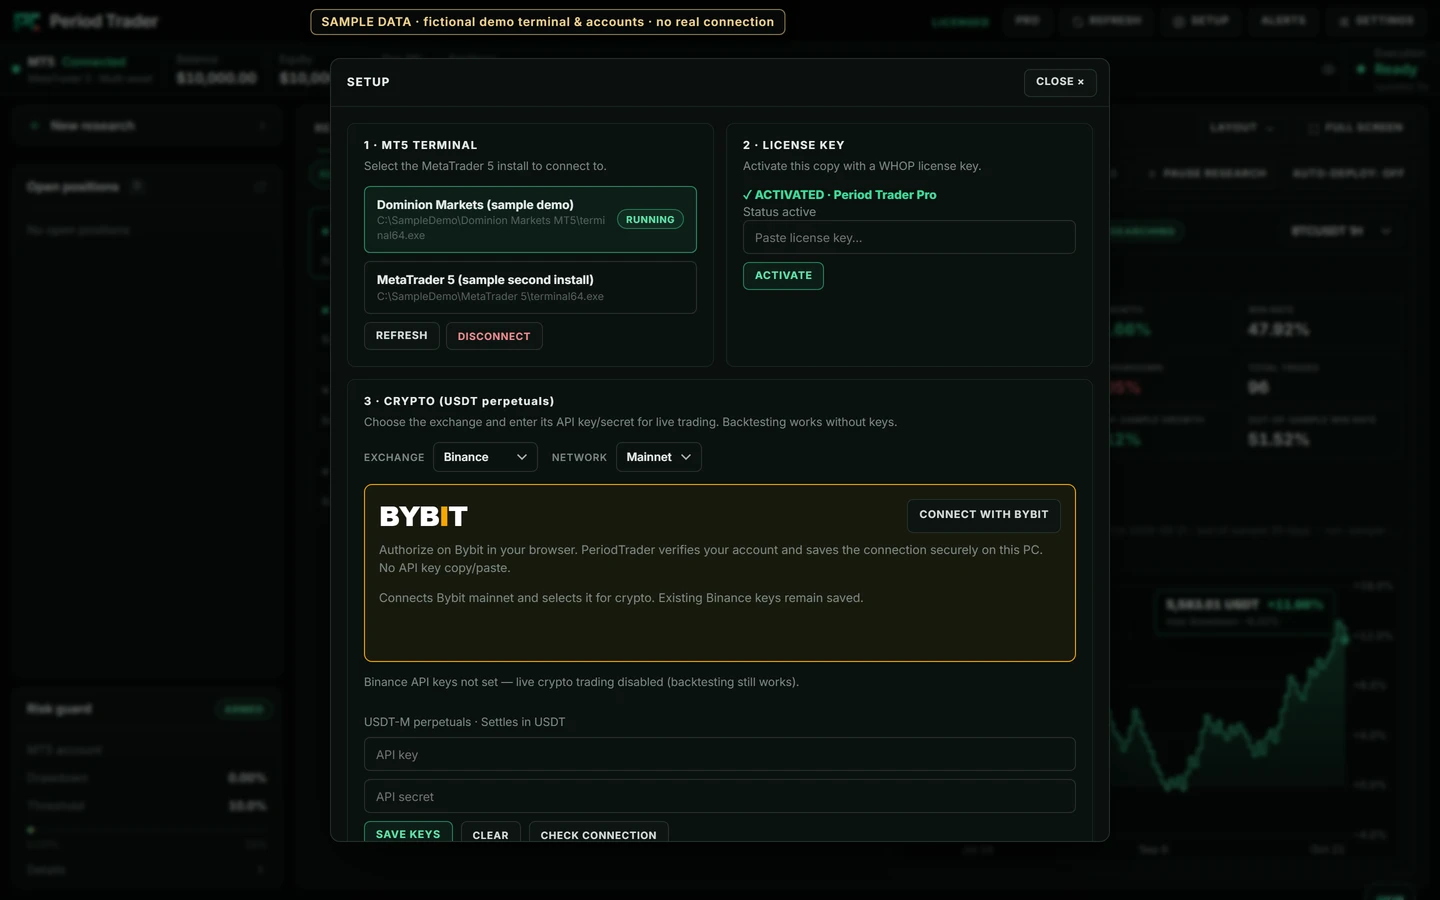Click the 'Status active' text
The width and height of the screenshot is (1440, 900).
tap(779, 212)
